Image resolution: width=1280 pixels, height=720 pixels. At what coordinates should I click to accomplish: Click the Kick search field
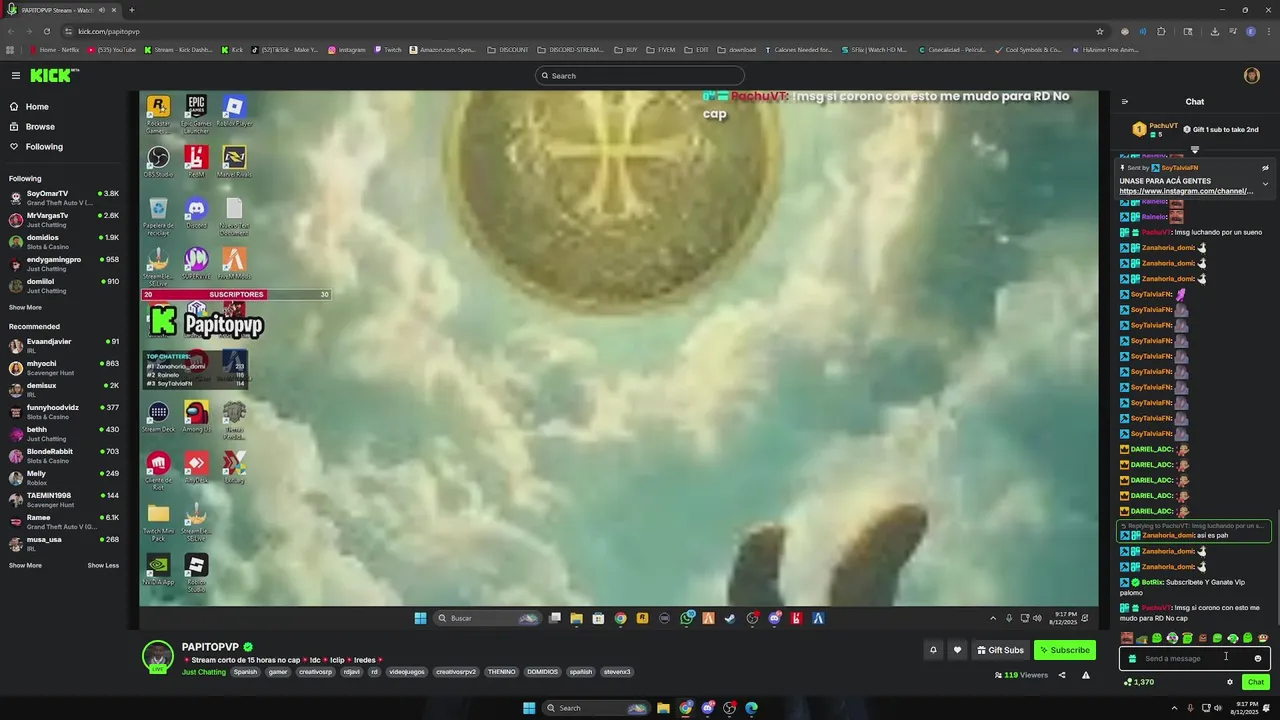(x=640, y=76)
